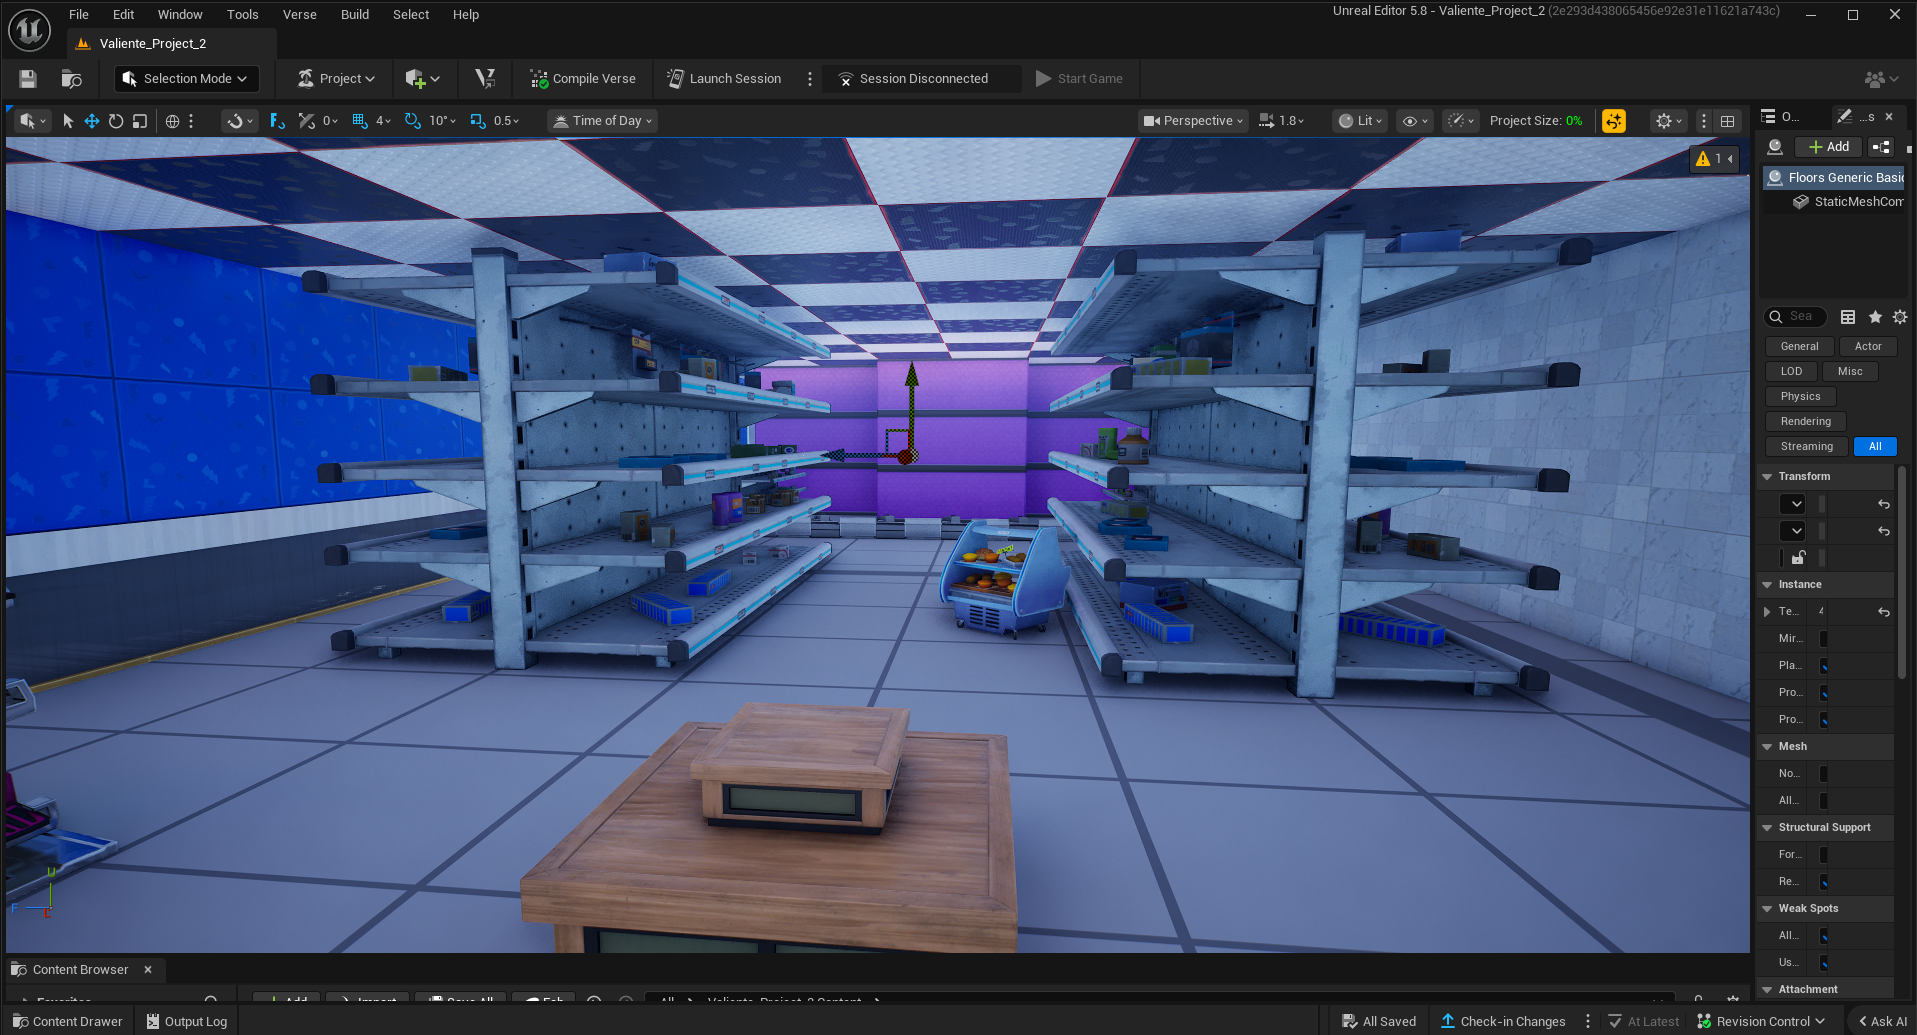This screenshot has height=1035, width=1917.
Task: Open the Tools menu
Action: [242, 15]
